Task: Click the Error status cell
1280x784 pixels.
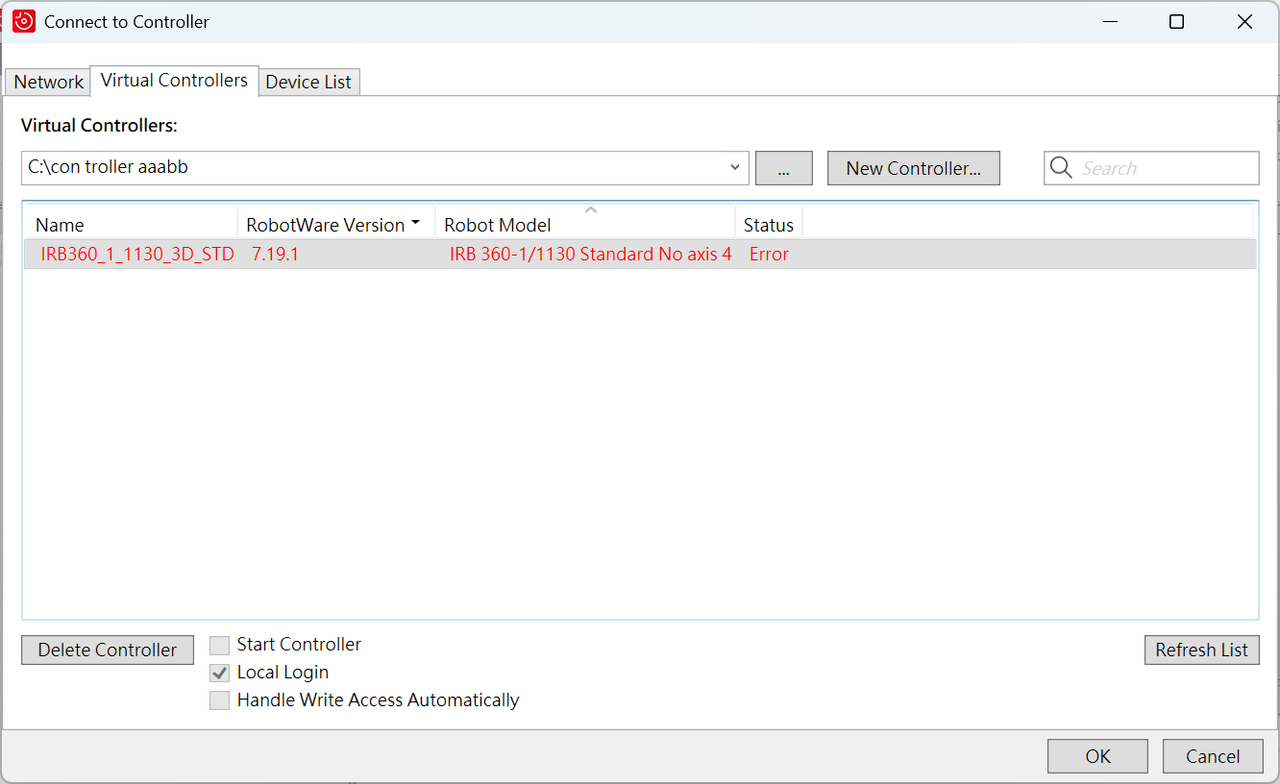Action: (769, 254)
